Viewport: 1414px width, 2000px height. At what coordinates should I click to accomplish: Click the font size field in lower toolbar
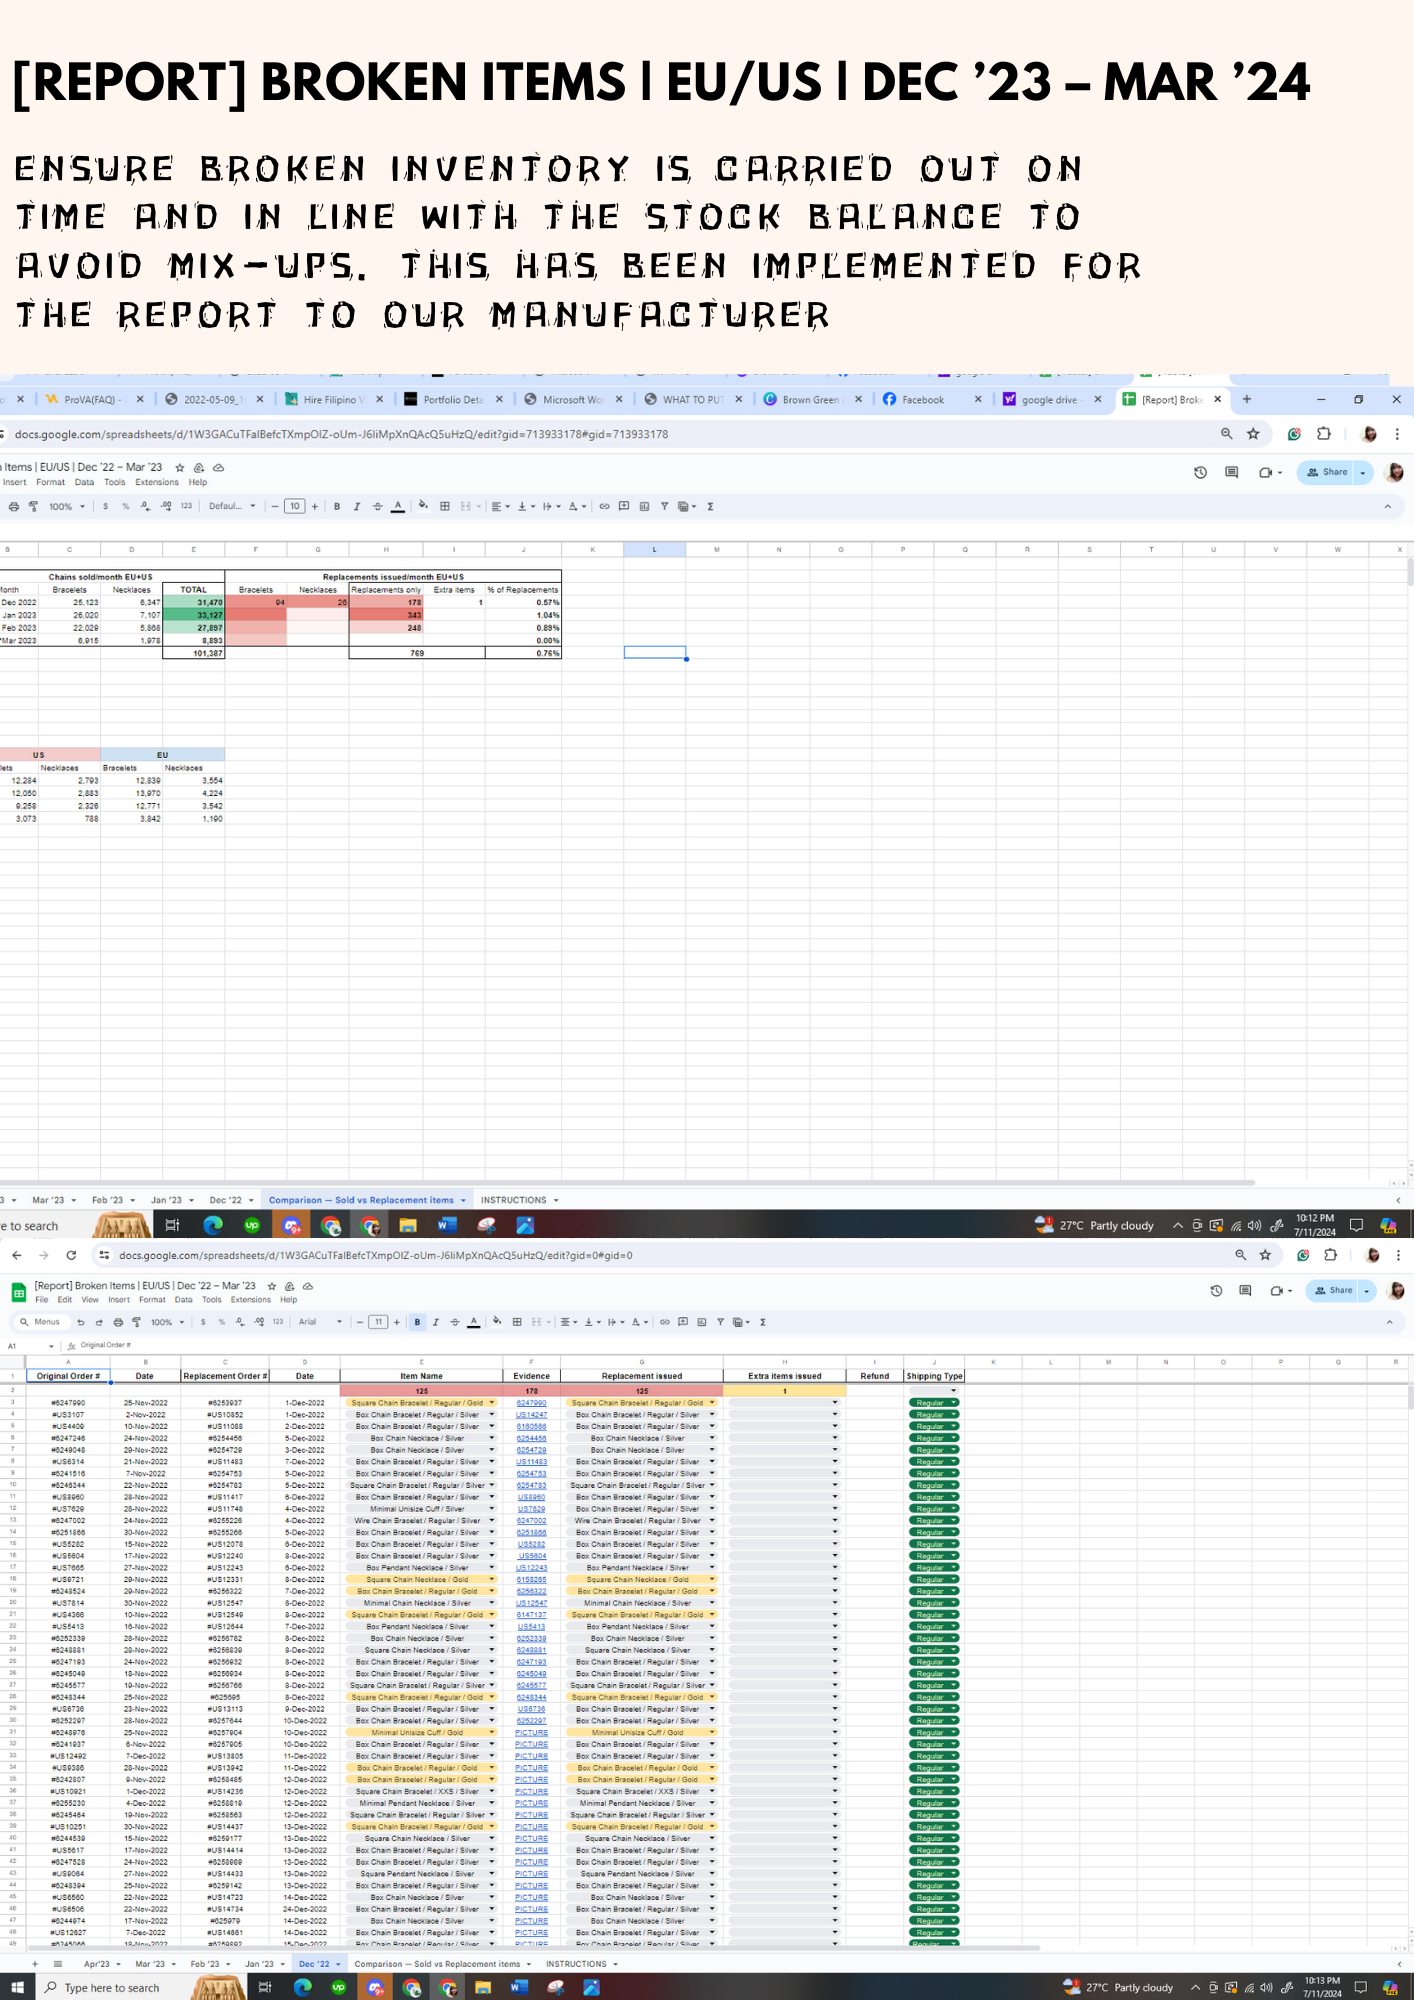click(x=378, y=1322)
